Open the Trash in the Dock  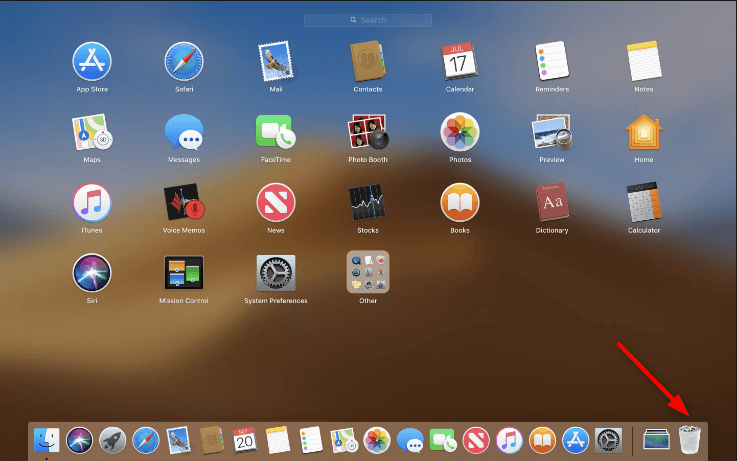(690, 439)
